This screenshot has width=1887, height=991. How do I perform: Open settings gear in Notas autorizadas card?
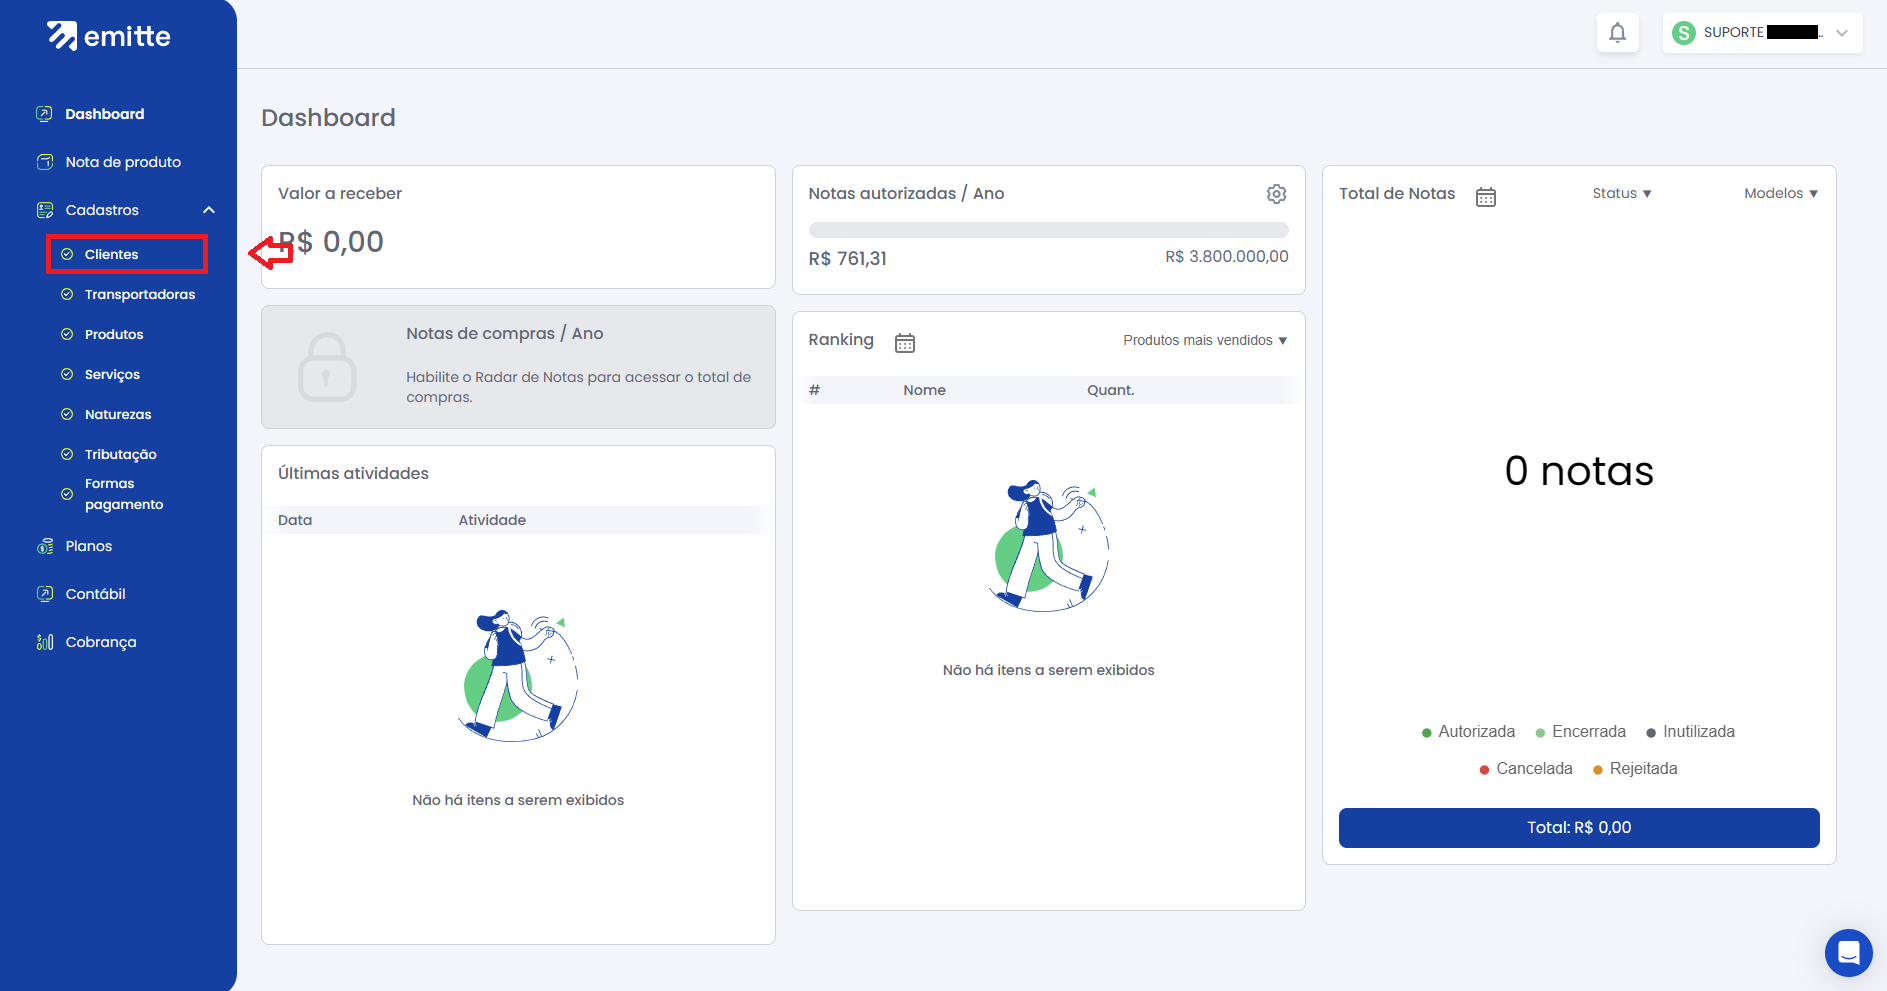tap(1276, 194)
